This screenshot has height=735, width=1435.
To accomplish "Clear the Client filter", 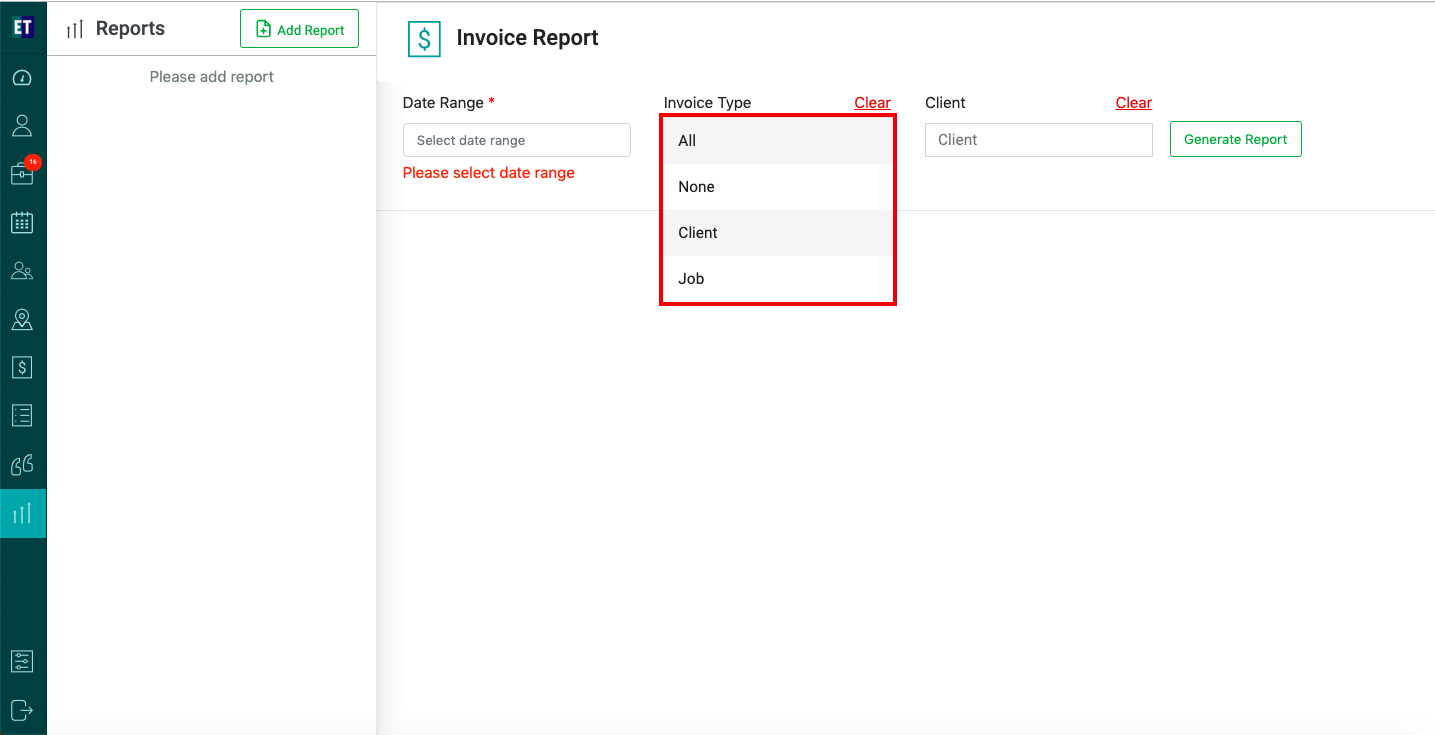I will [1134, 103].
